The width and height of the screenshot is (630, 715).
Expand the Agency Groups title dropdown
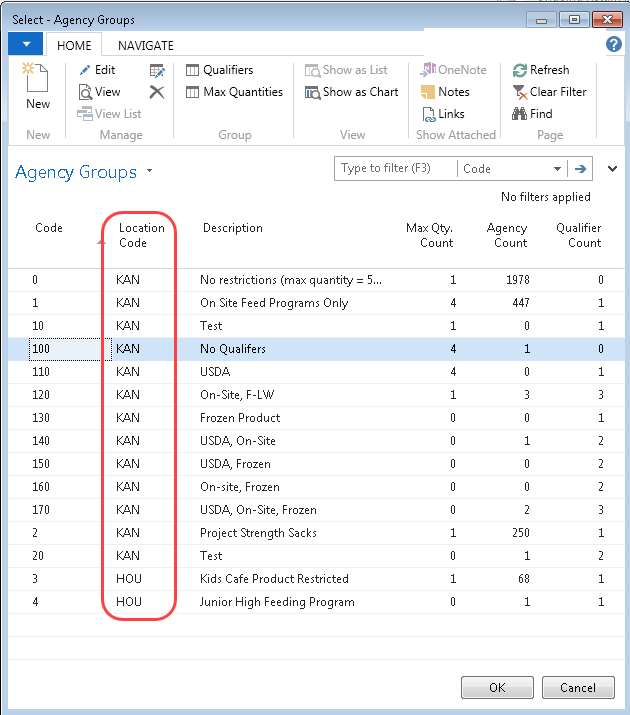[x=150, y=171]
